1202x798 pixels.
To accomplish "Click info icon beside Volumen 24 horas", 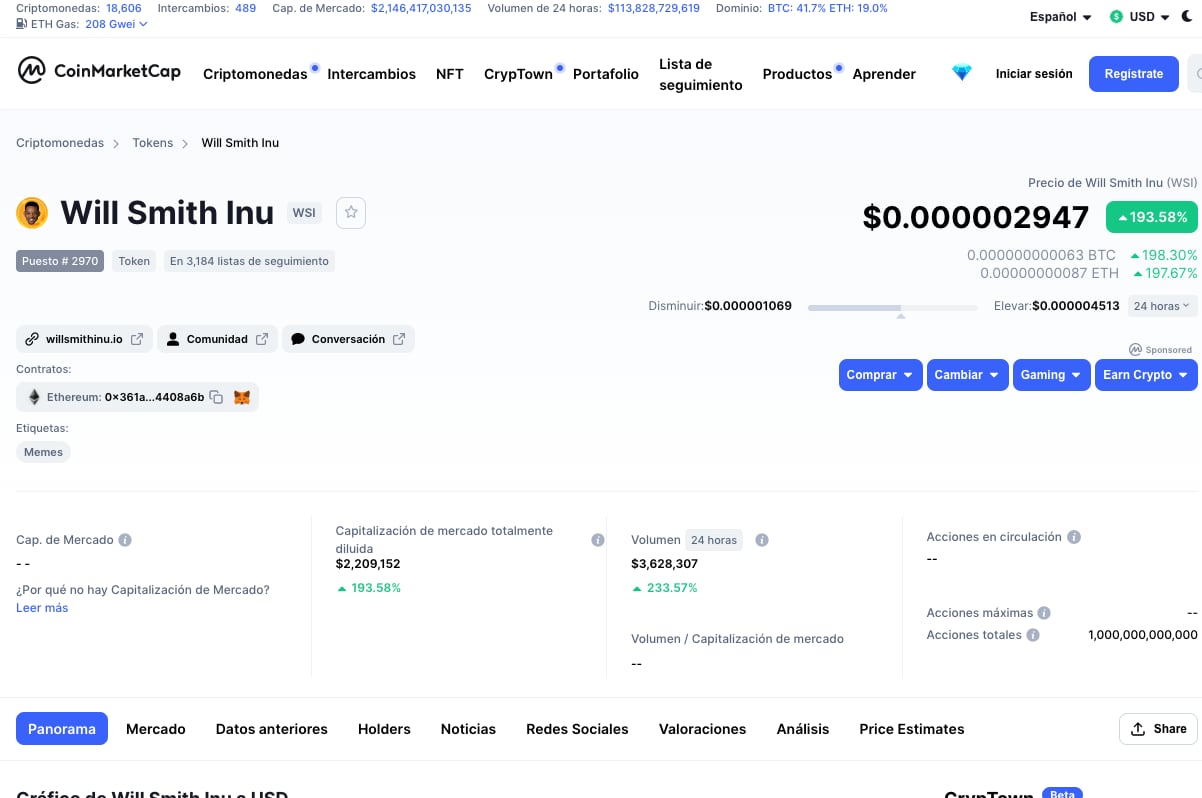I will click(761, 540).
